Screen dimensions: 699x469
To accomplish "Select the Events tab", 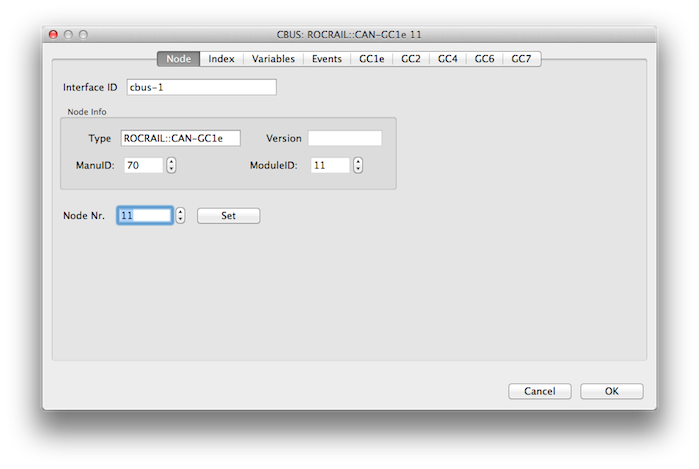I will [x=327, y=59].
